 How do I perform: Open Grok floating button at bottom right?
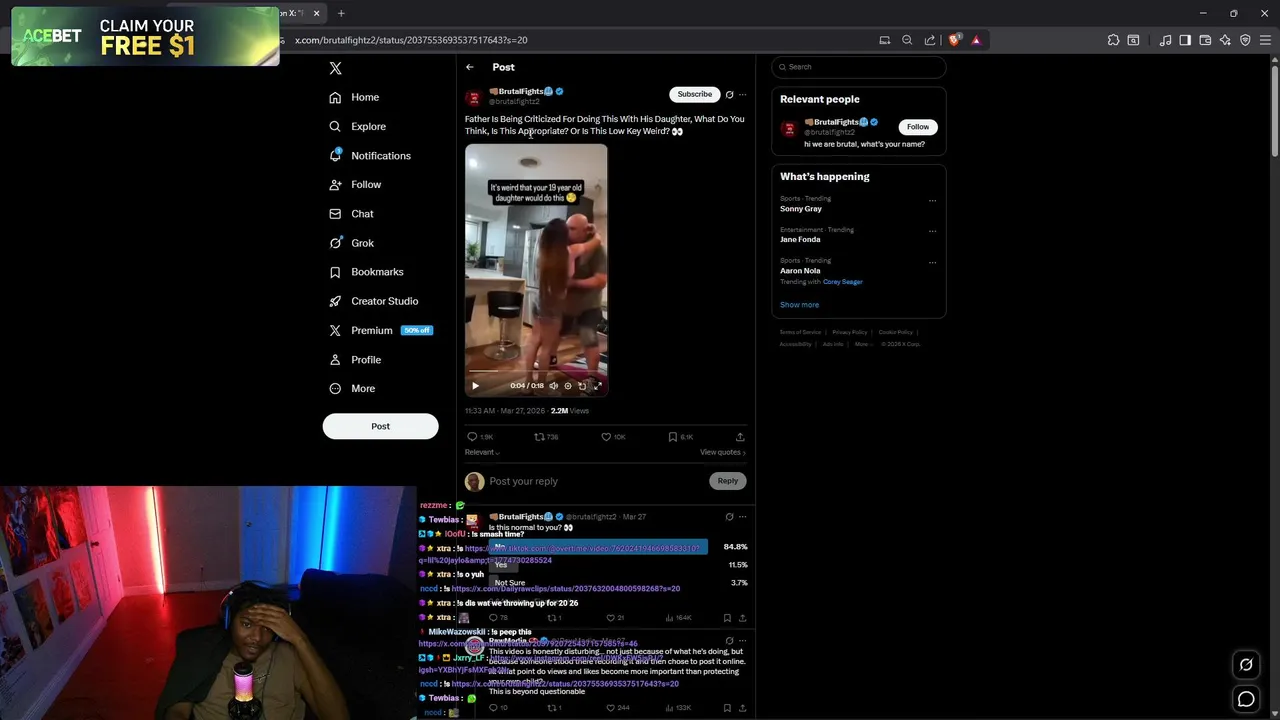[1246, 665]
